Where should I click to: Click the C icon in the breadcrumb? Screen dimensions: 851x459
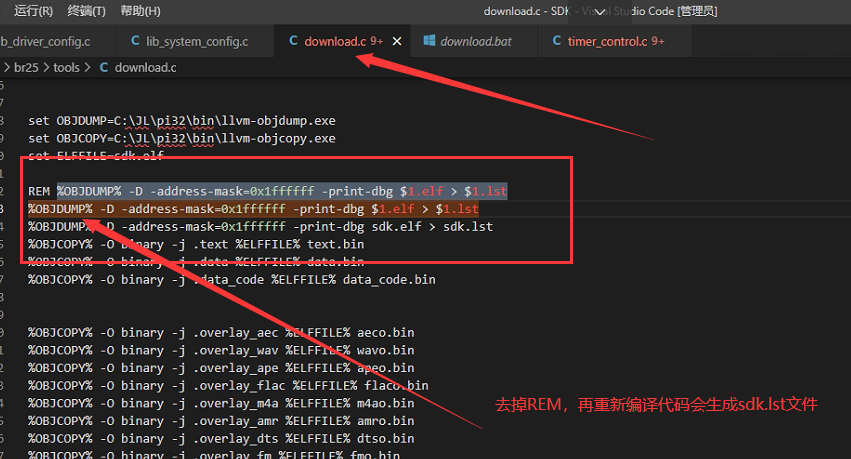coord(104,67)
